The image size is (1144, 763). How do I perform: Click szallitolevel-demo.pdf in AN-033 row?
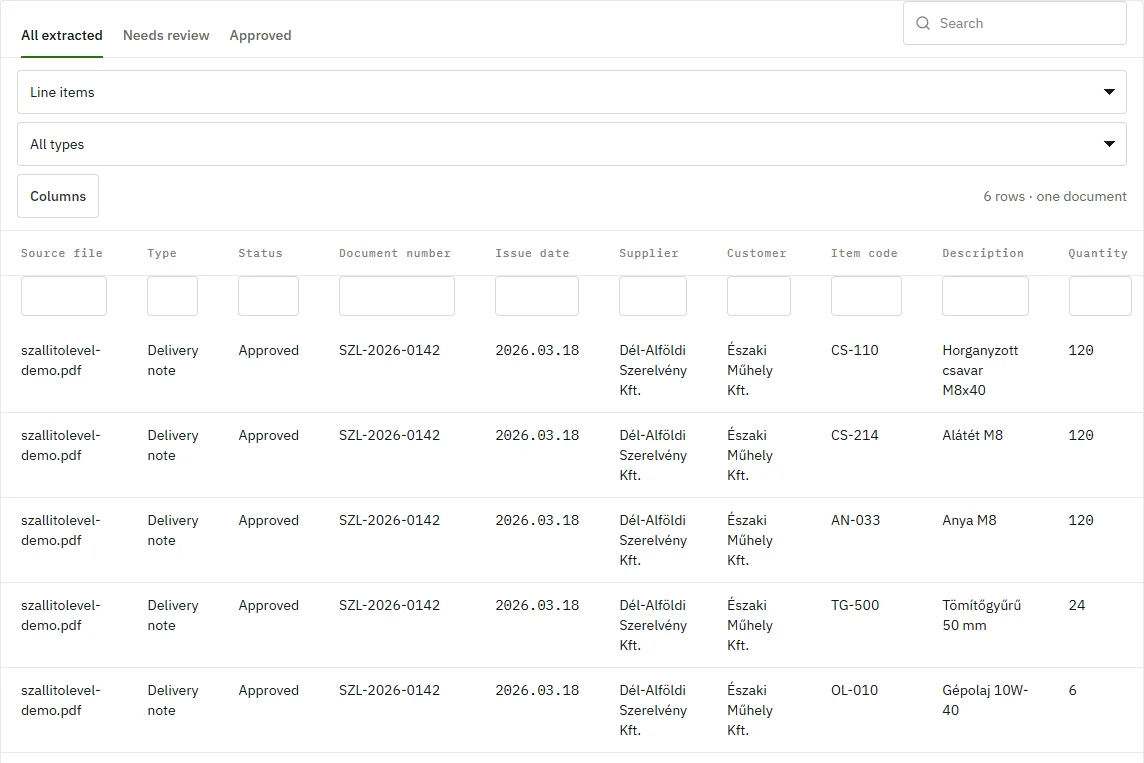pyautogui.click(x=61, y=530)
